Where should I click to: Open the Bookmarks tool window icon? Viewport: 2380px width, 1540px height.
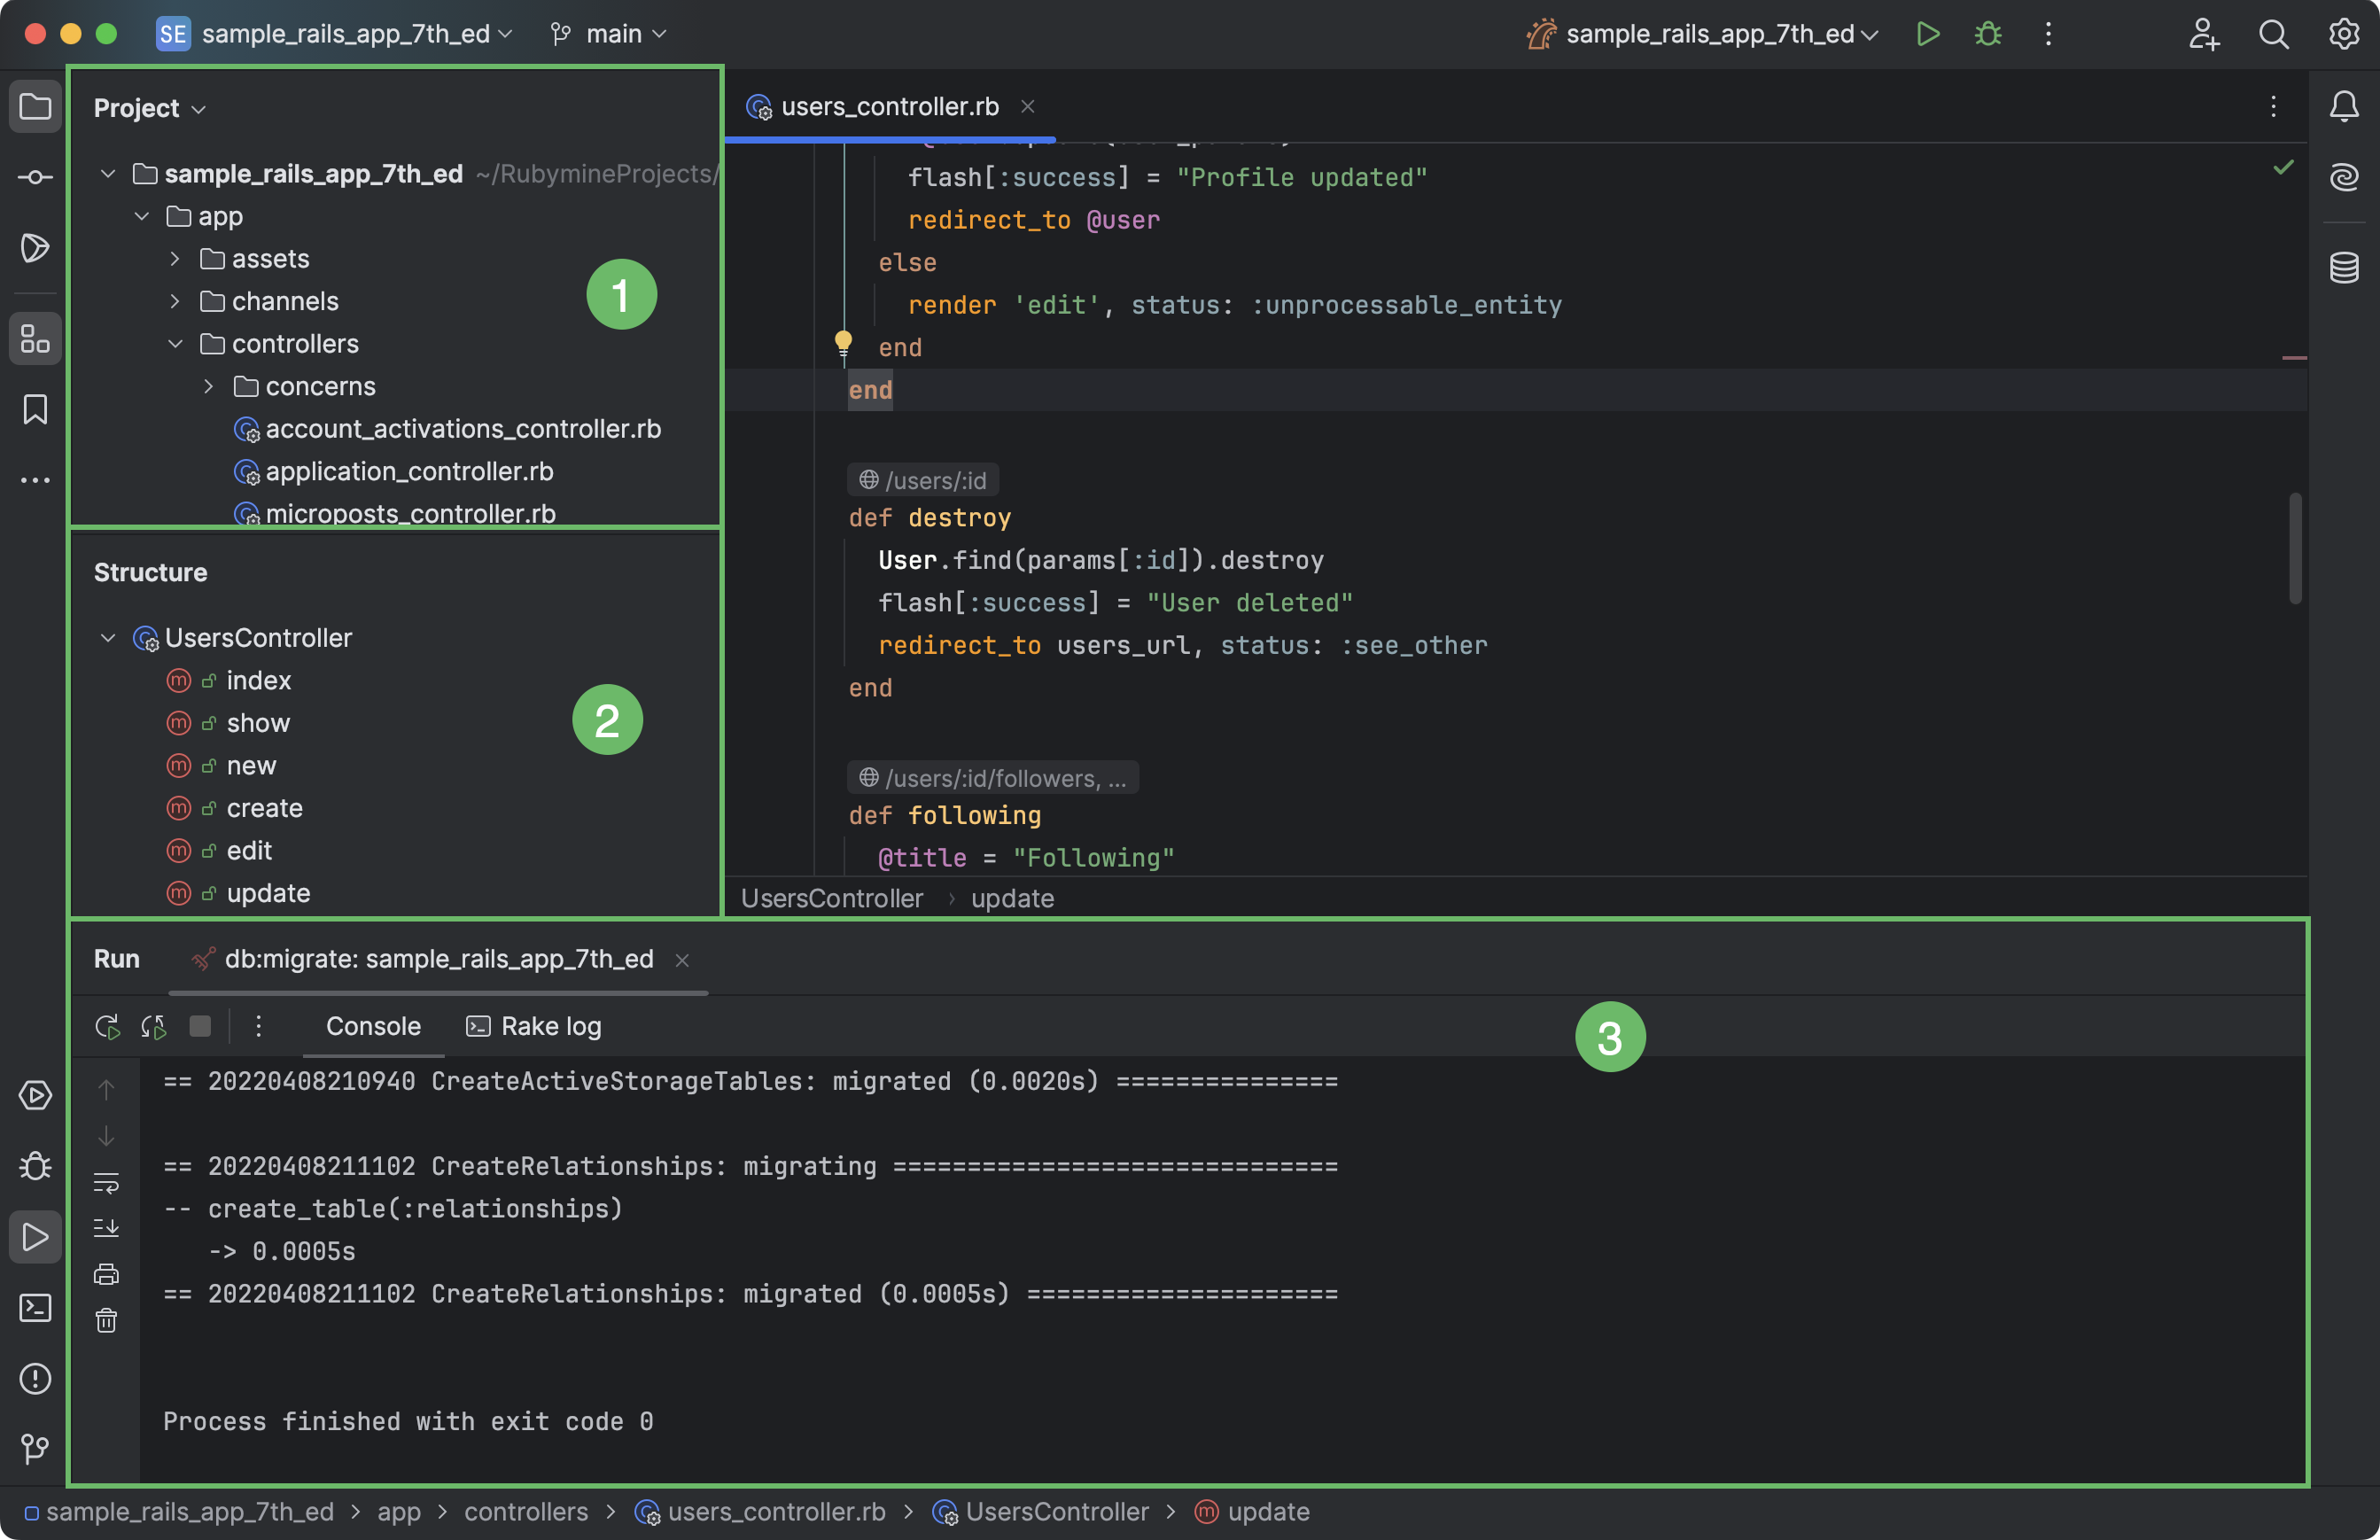tap(35, 409)
